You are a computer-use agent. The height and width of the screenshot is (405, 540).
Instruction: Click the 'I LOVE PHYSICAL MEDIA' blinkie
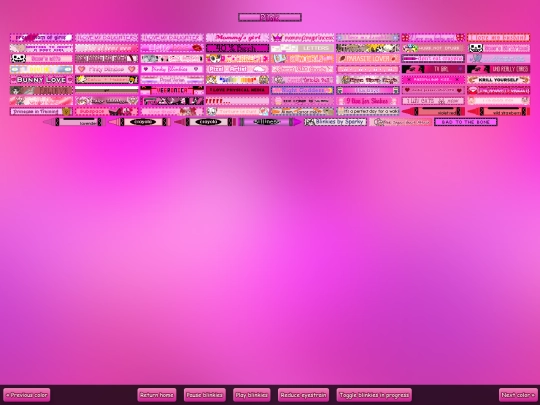click(237, 91)
